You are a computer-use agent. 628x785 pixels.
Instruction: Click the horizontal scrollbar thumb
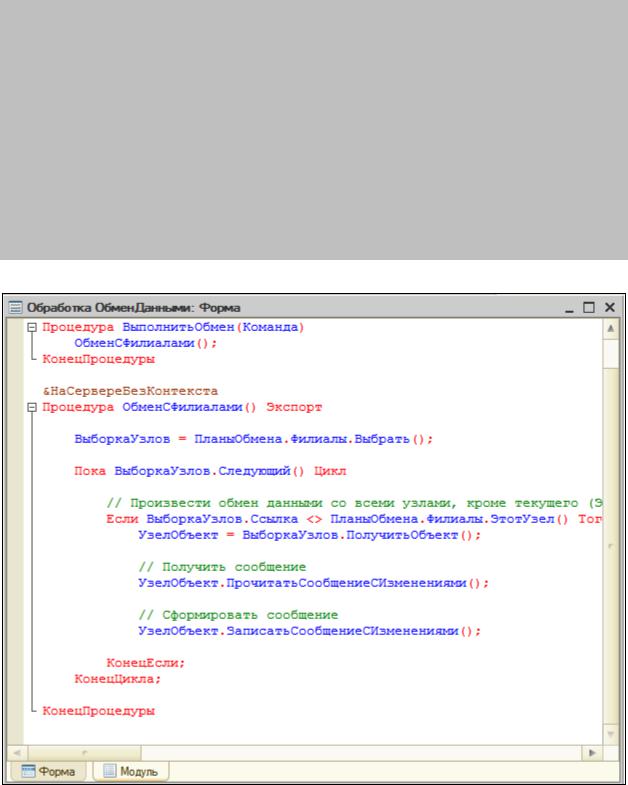(x=84, y=752)
